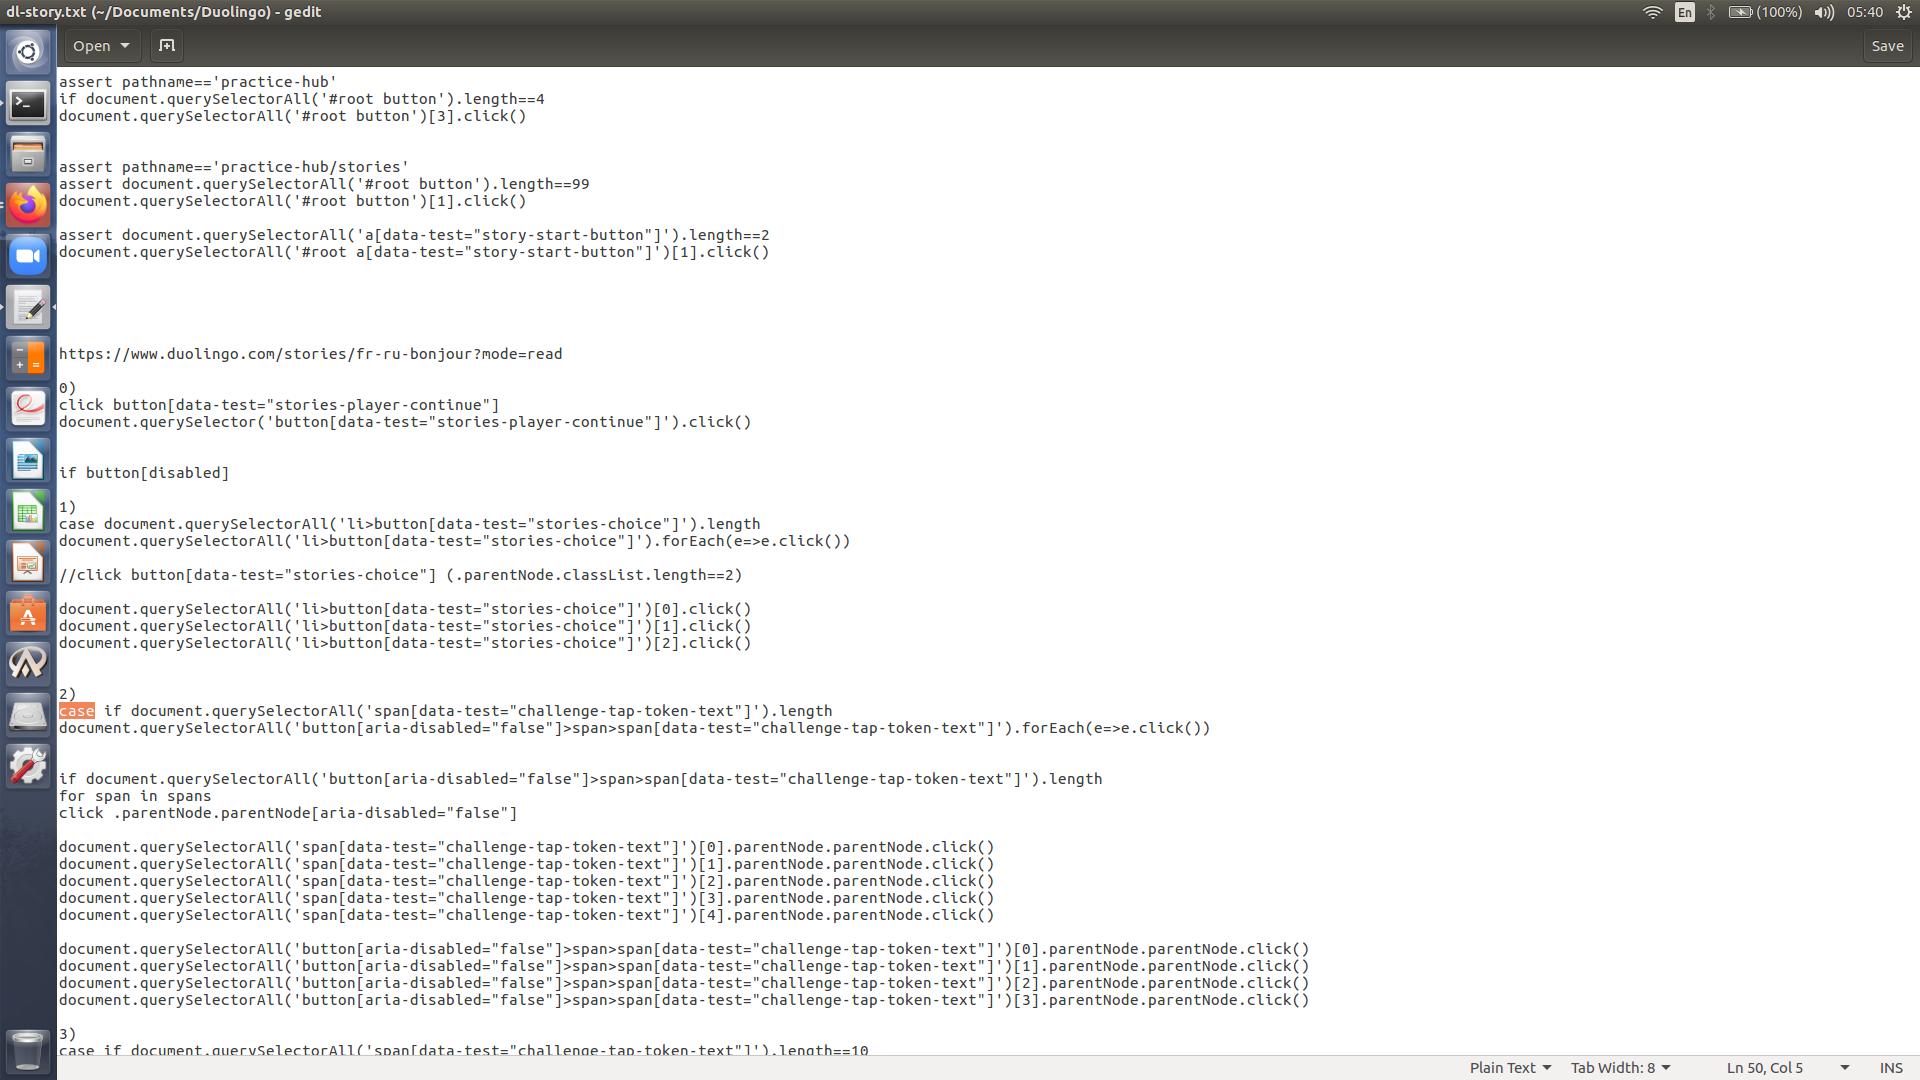Place cursor after highlighted 'case' word

tap(95, 711)
